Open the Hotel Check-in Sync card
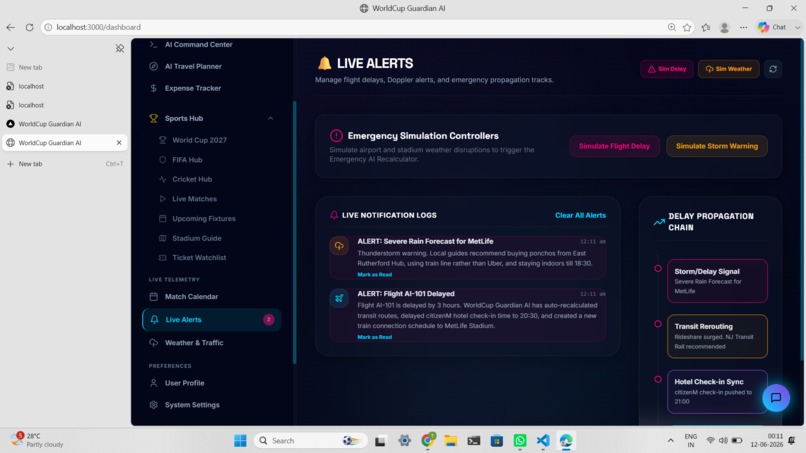The width and height of the screenshot is (806, 453). pos(717,392)
